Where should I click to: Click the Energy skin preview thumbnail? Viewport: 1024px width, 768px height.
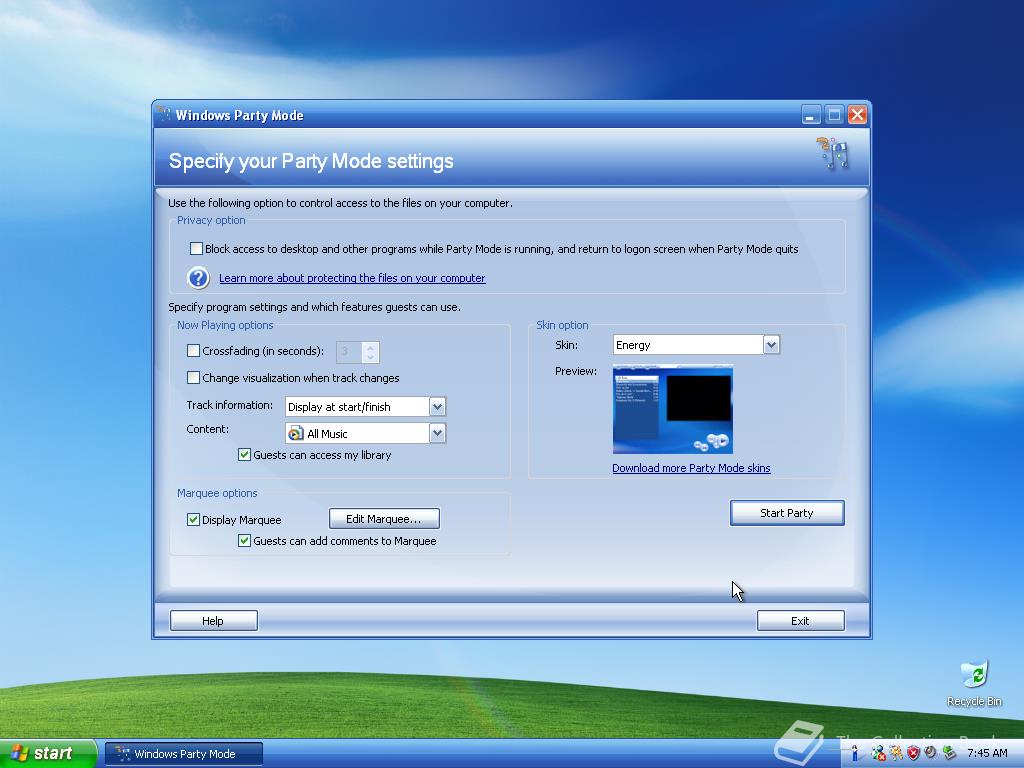coord(673,409)
